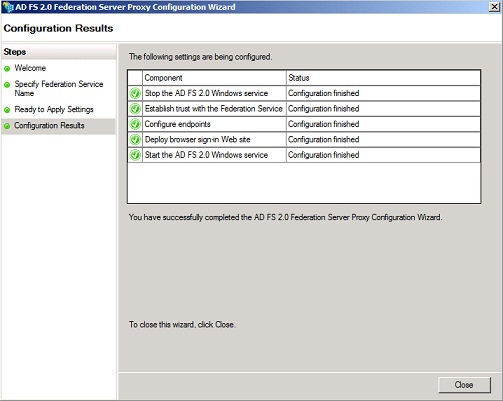
Task: Select 'Establish trust with the Federation Service' cell
Action: point(214,109)
